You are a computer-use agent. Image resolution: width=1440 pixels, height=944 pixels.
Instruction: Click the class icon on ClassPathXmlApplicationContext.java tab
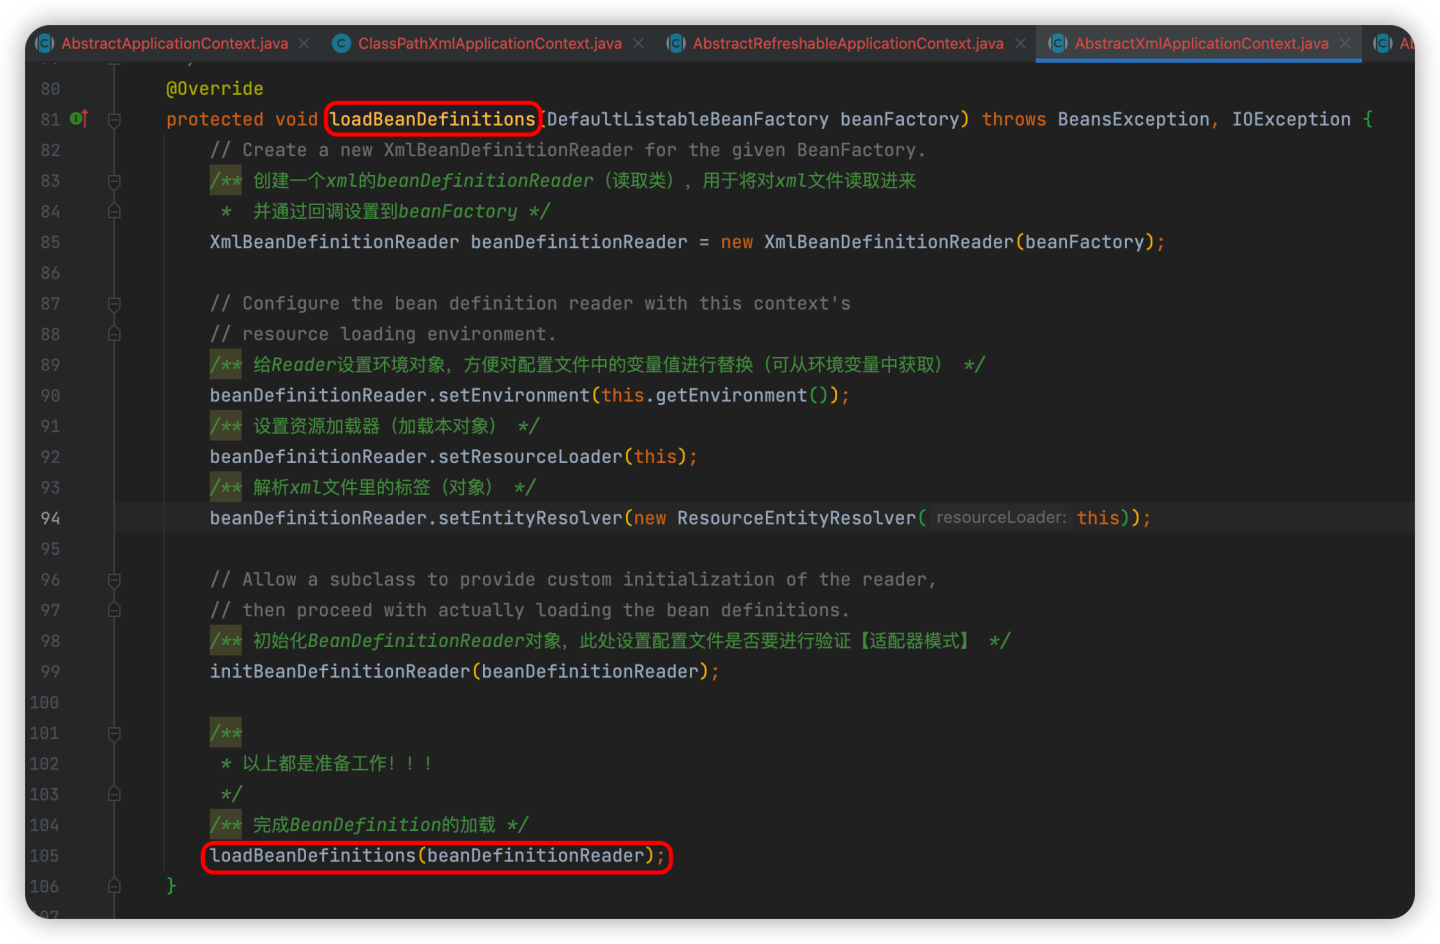341,43
